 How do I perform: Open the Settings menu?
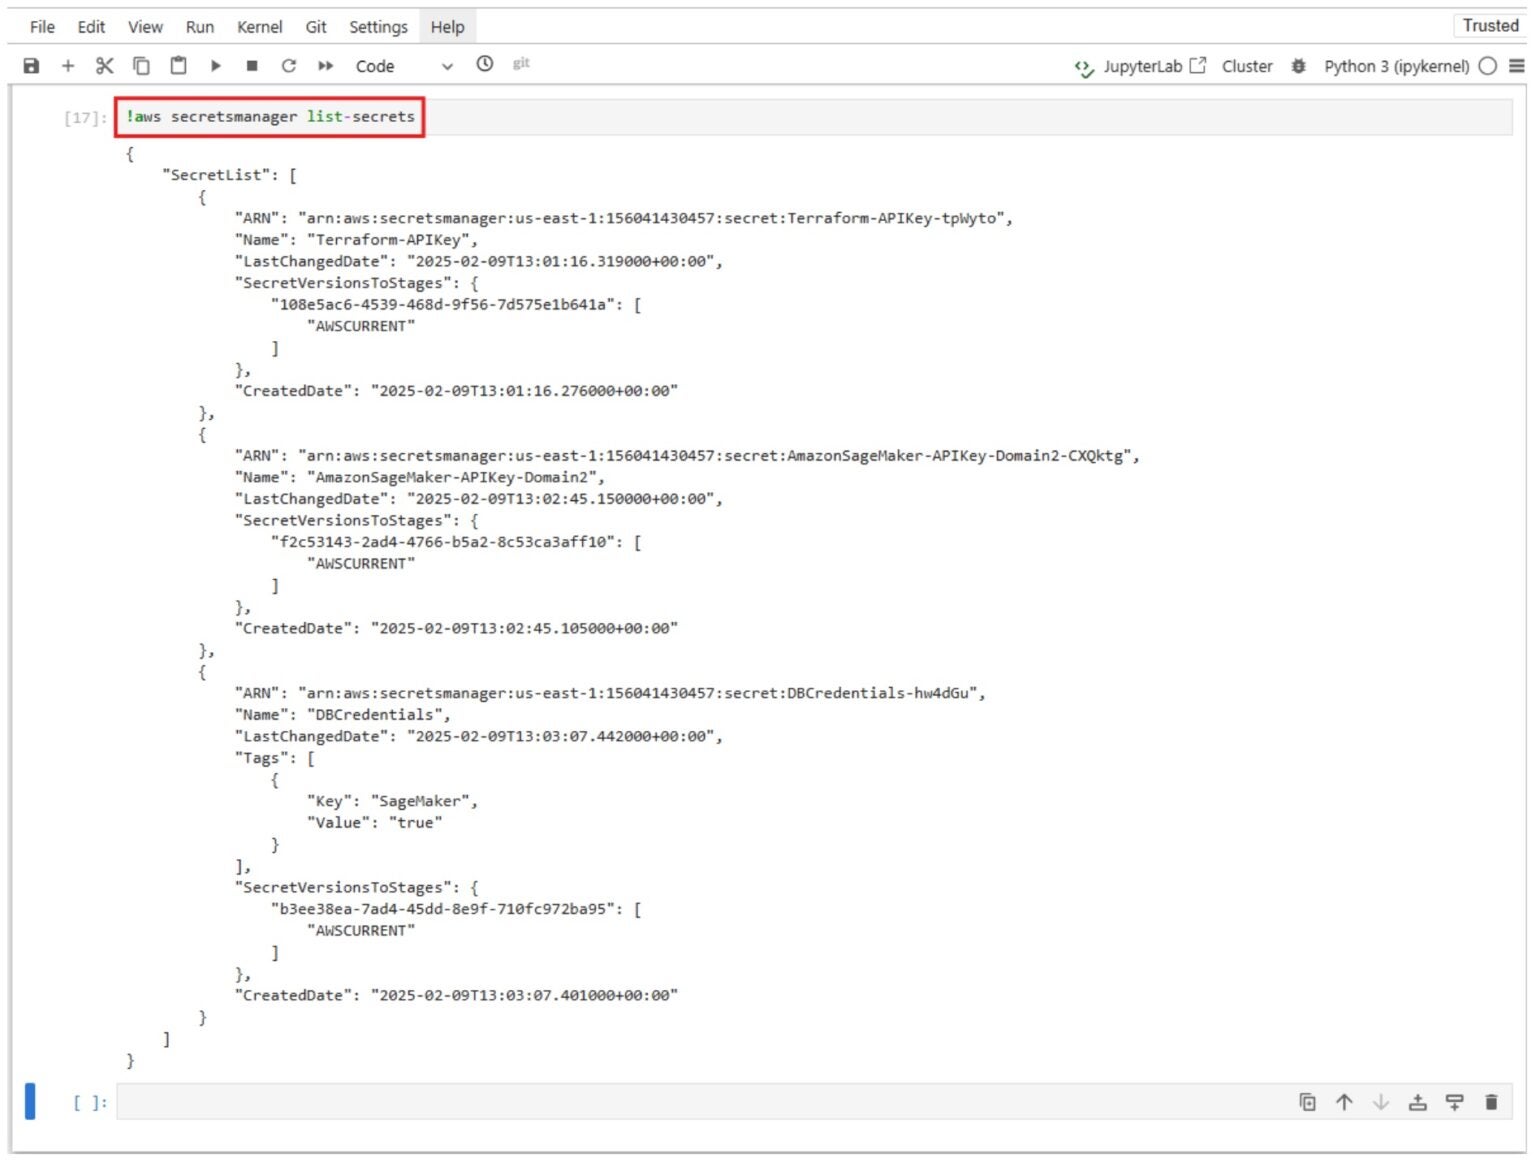[378, 26]
